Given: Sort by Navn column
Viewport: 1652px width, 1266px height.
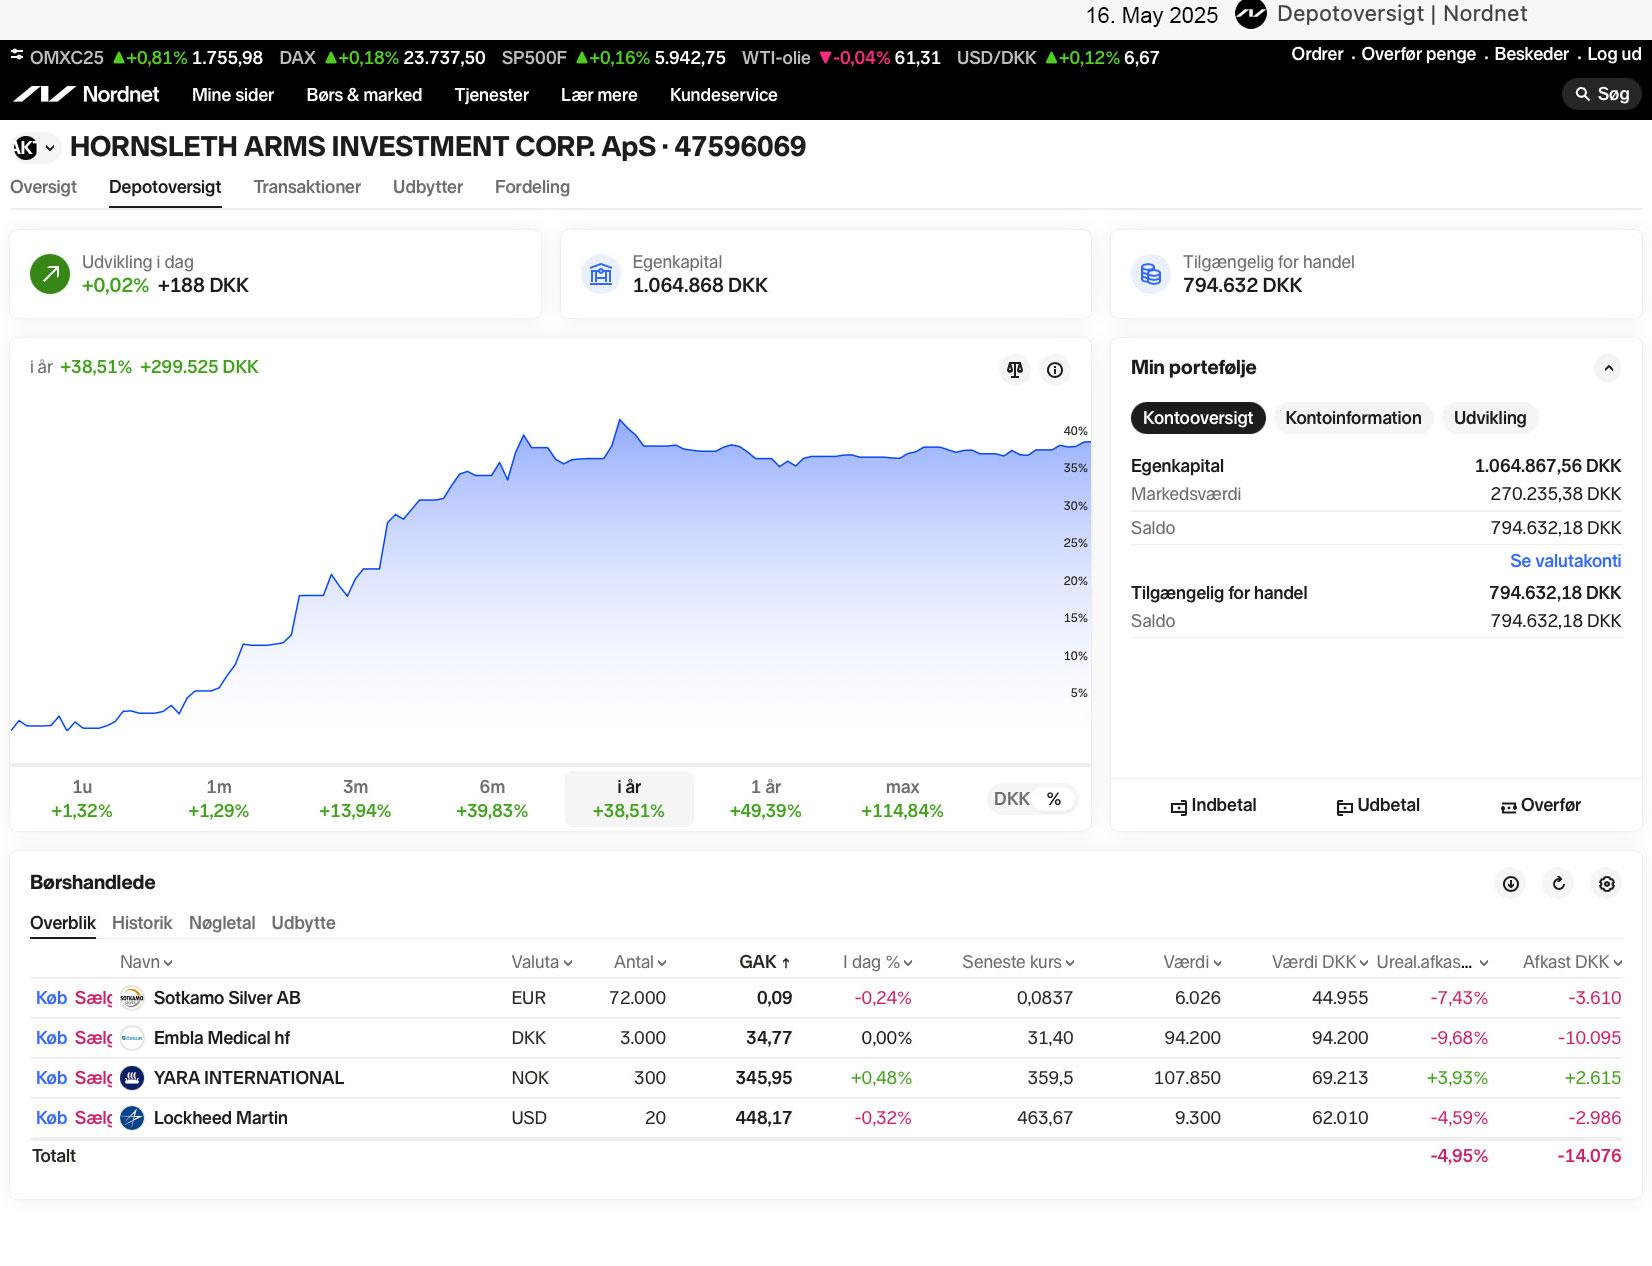Looking at the screenshot, I should [146, 962].
